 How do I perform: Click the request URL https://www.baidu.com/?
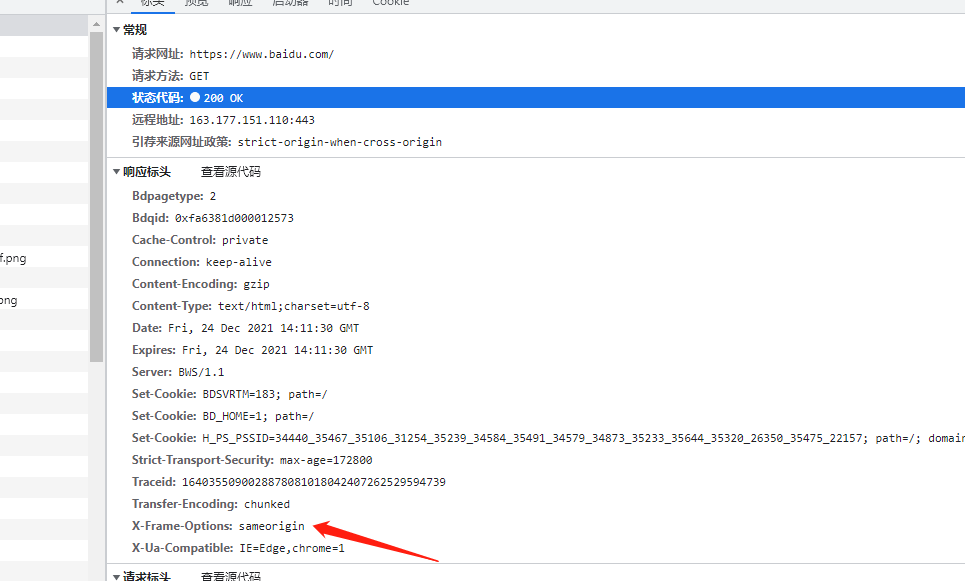[261, 54]
